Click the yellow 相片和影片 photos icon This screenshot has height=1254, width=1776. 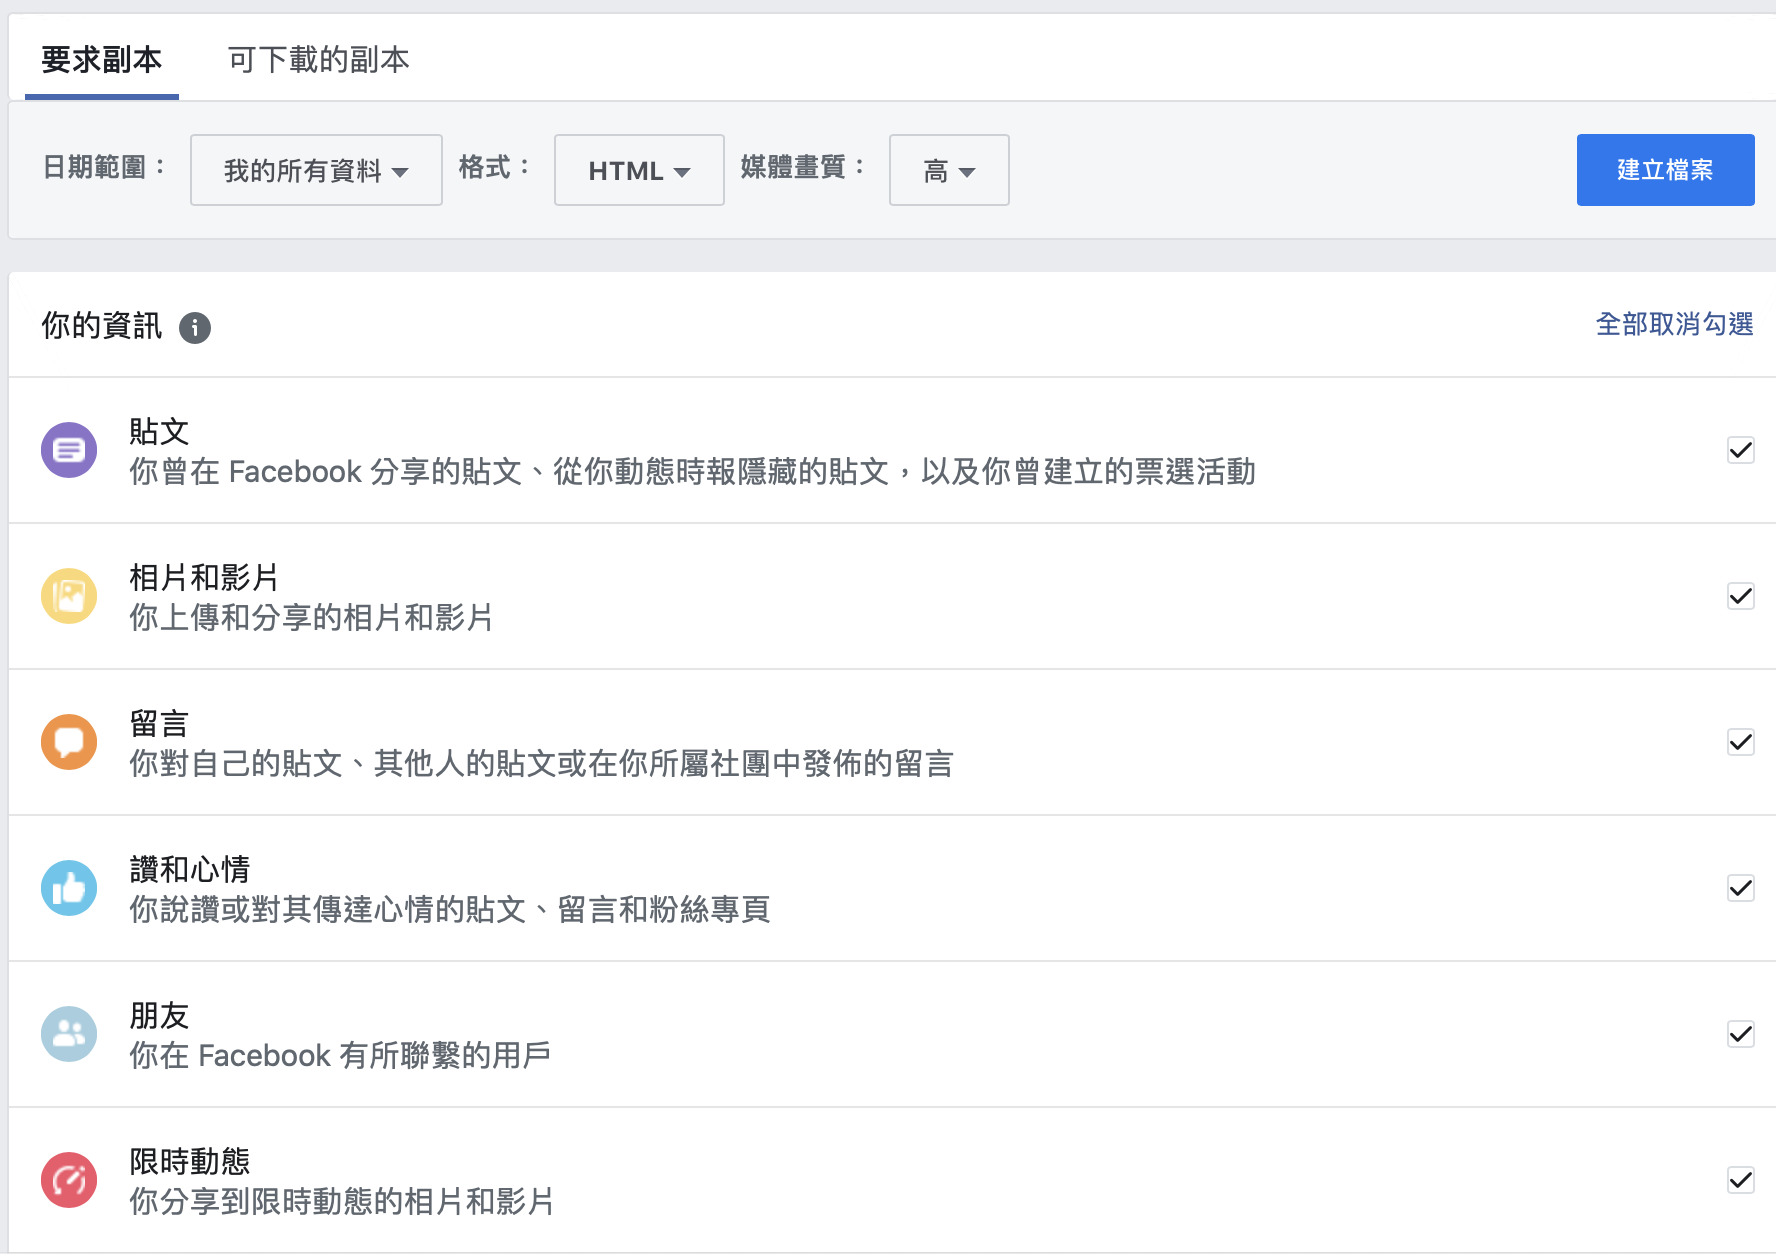69,596
